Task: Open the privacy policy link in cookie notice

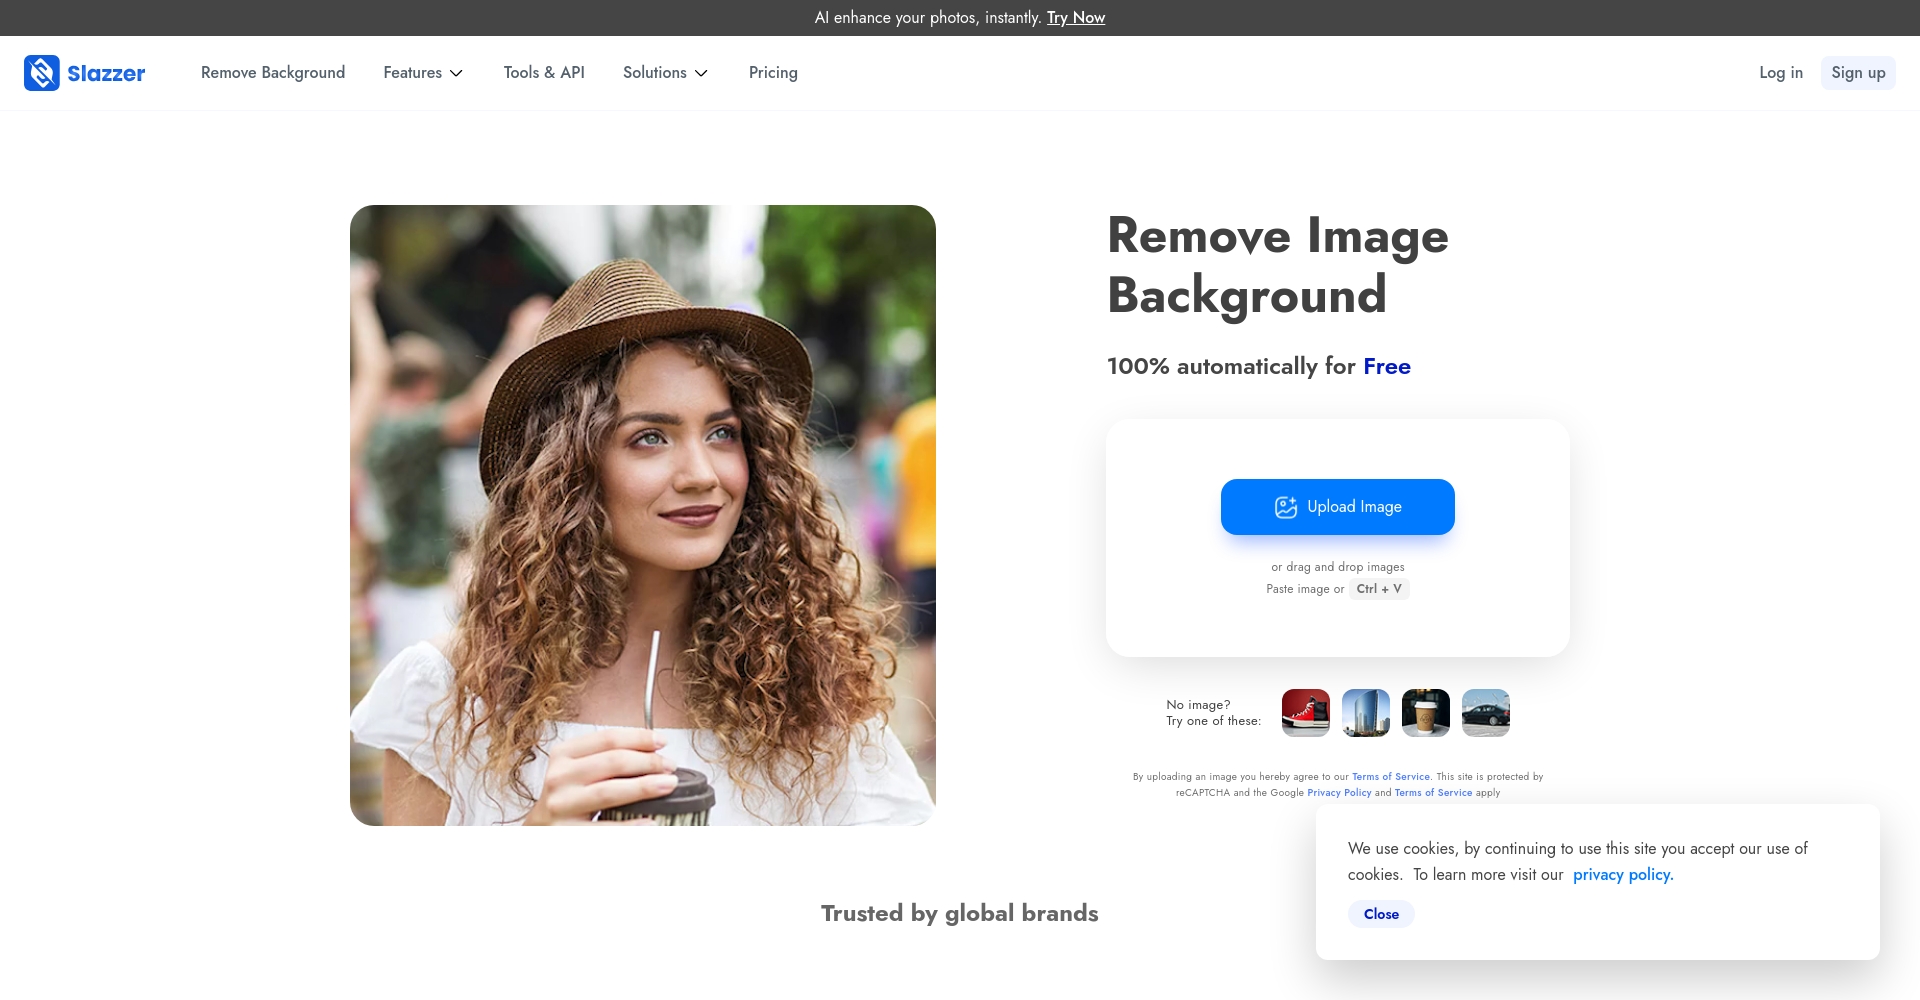Action: (1622, 875)
